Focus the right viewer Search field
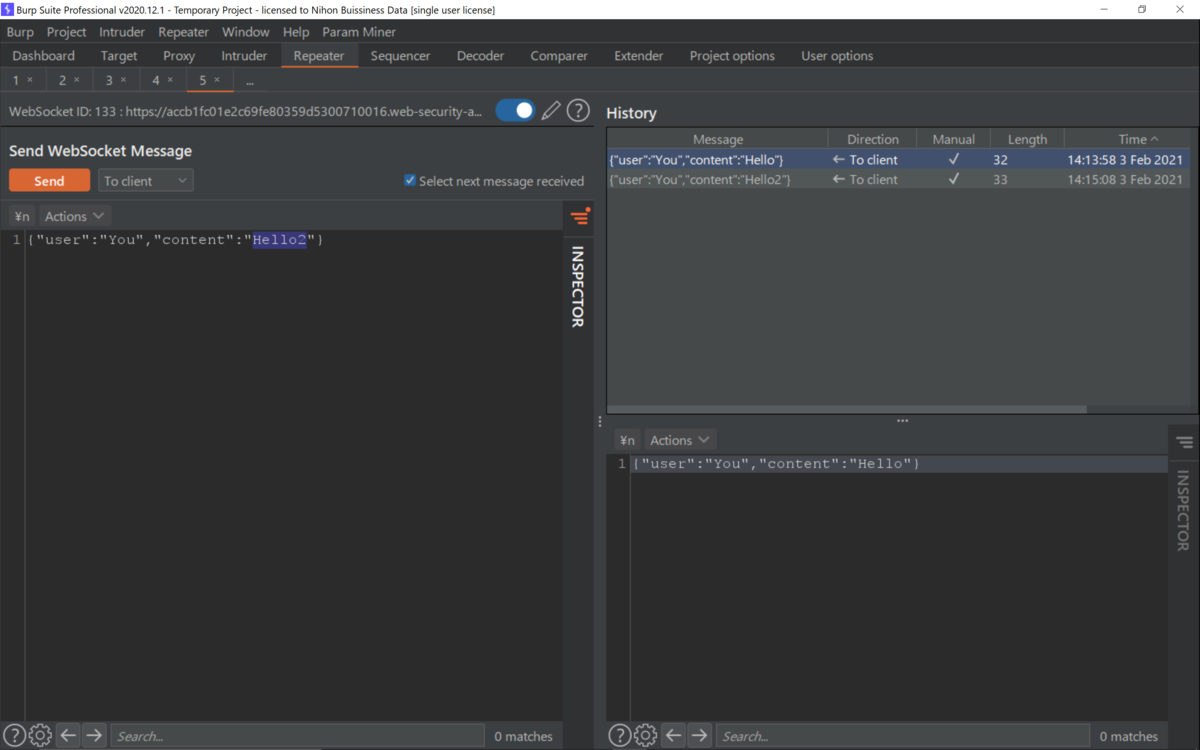Screen dimensions: 1200x750 pyautogui.click(x=903, y=736)
